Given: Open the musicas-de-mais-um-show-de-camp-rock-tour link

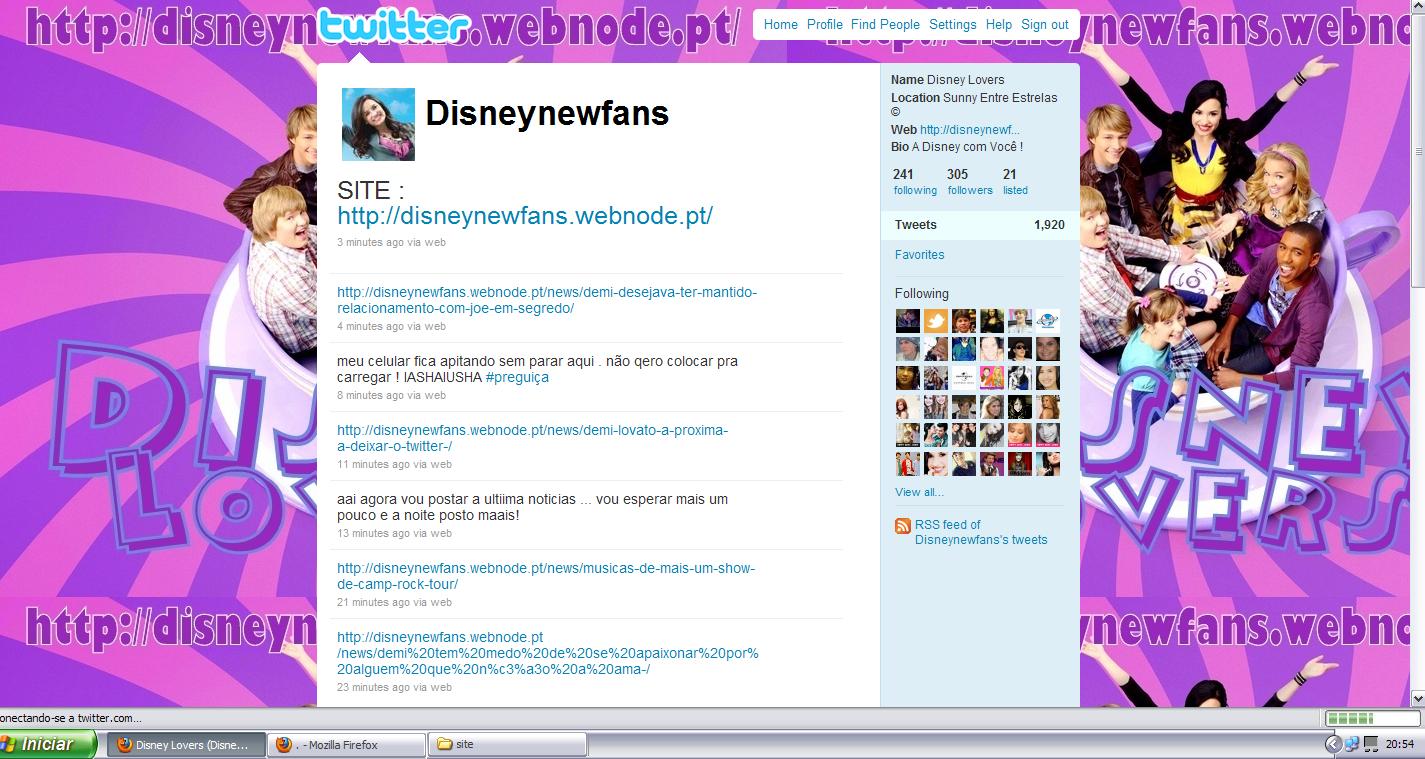Looking at the screenshot, I should pyautogui.click(x=546, y=576).
